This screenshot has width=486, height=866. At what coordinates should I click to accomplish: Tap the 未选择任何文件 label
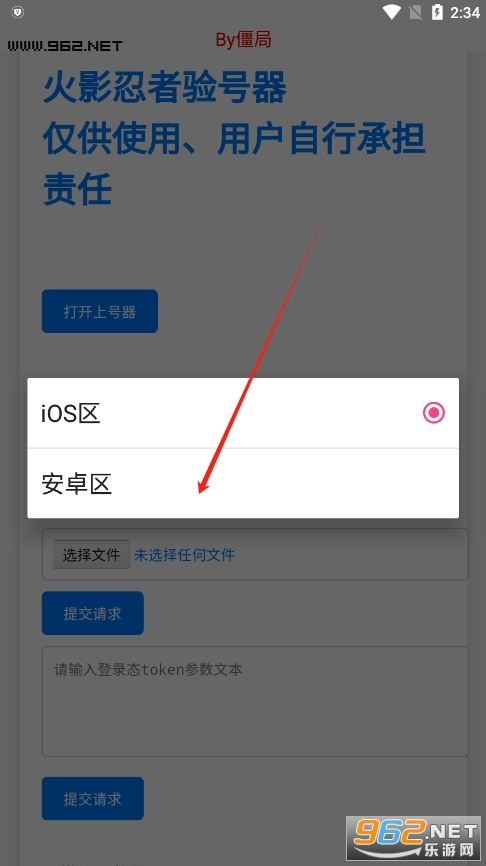coord(184,555)
